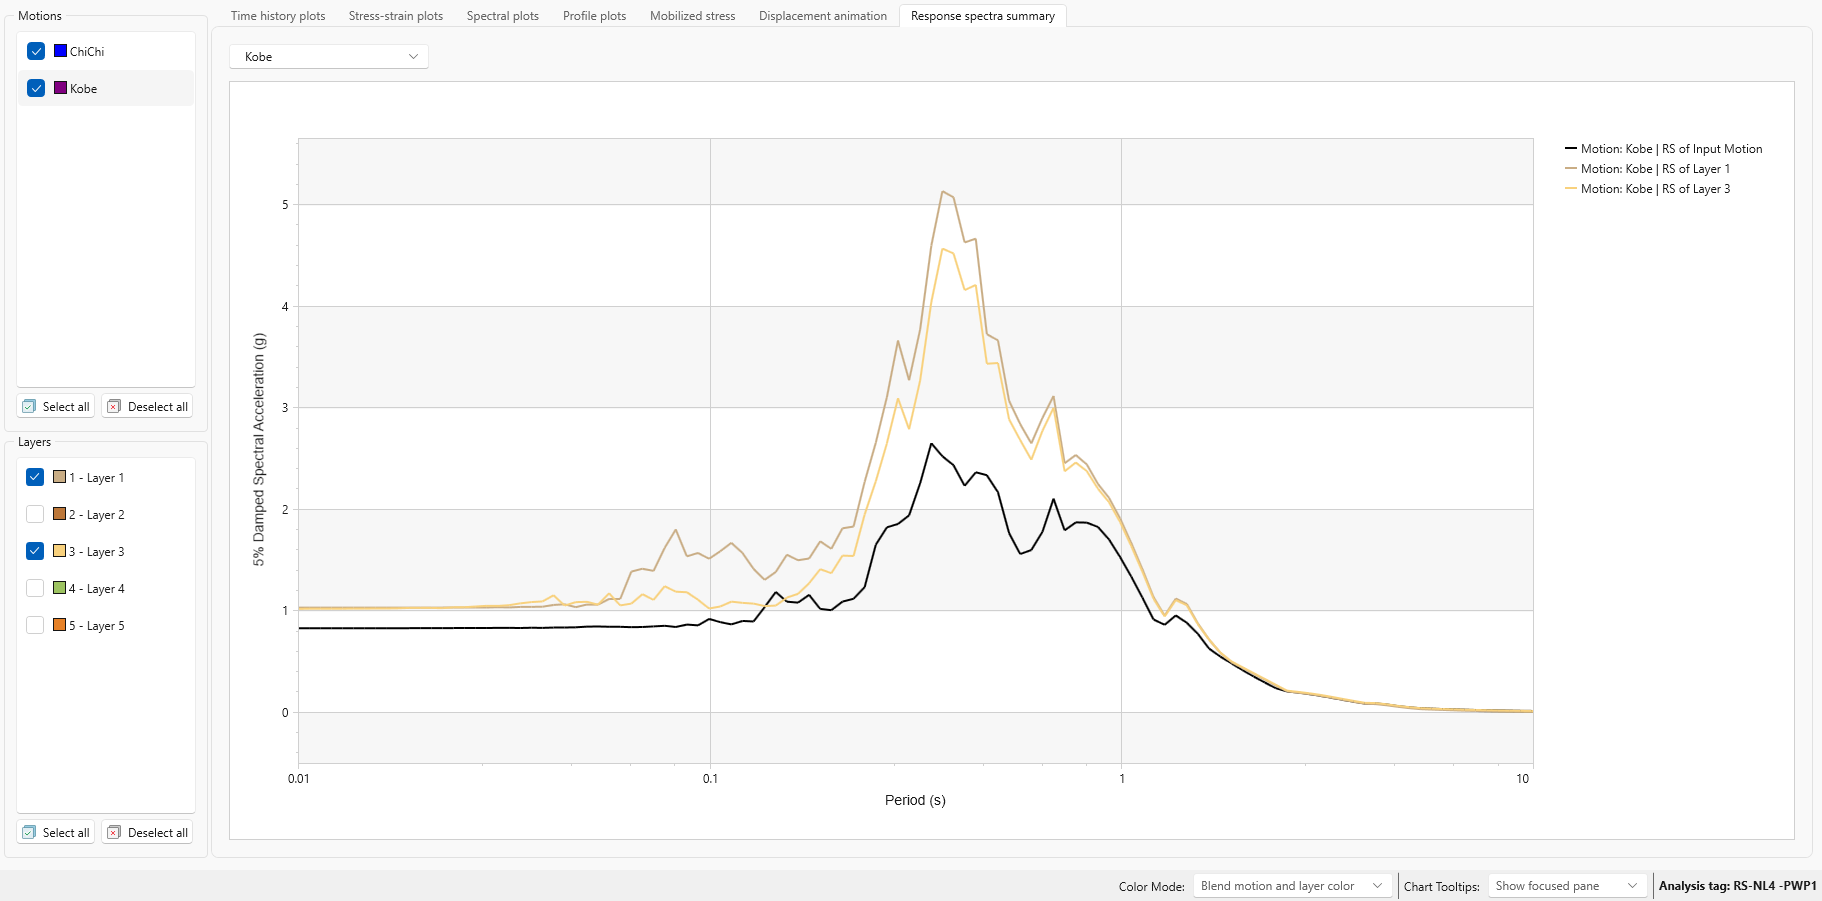Uncheck the ChiChi motion checkbox
This screenshot has height=901, width=1822.
point(36,51)
